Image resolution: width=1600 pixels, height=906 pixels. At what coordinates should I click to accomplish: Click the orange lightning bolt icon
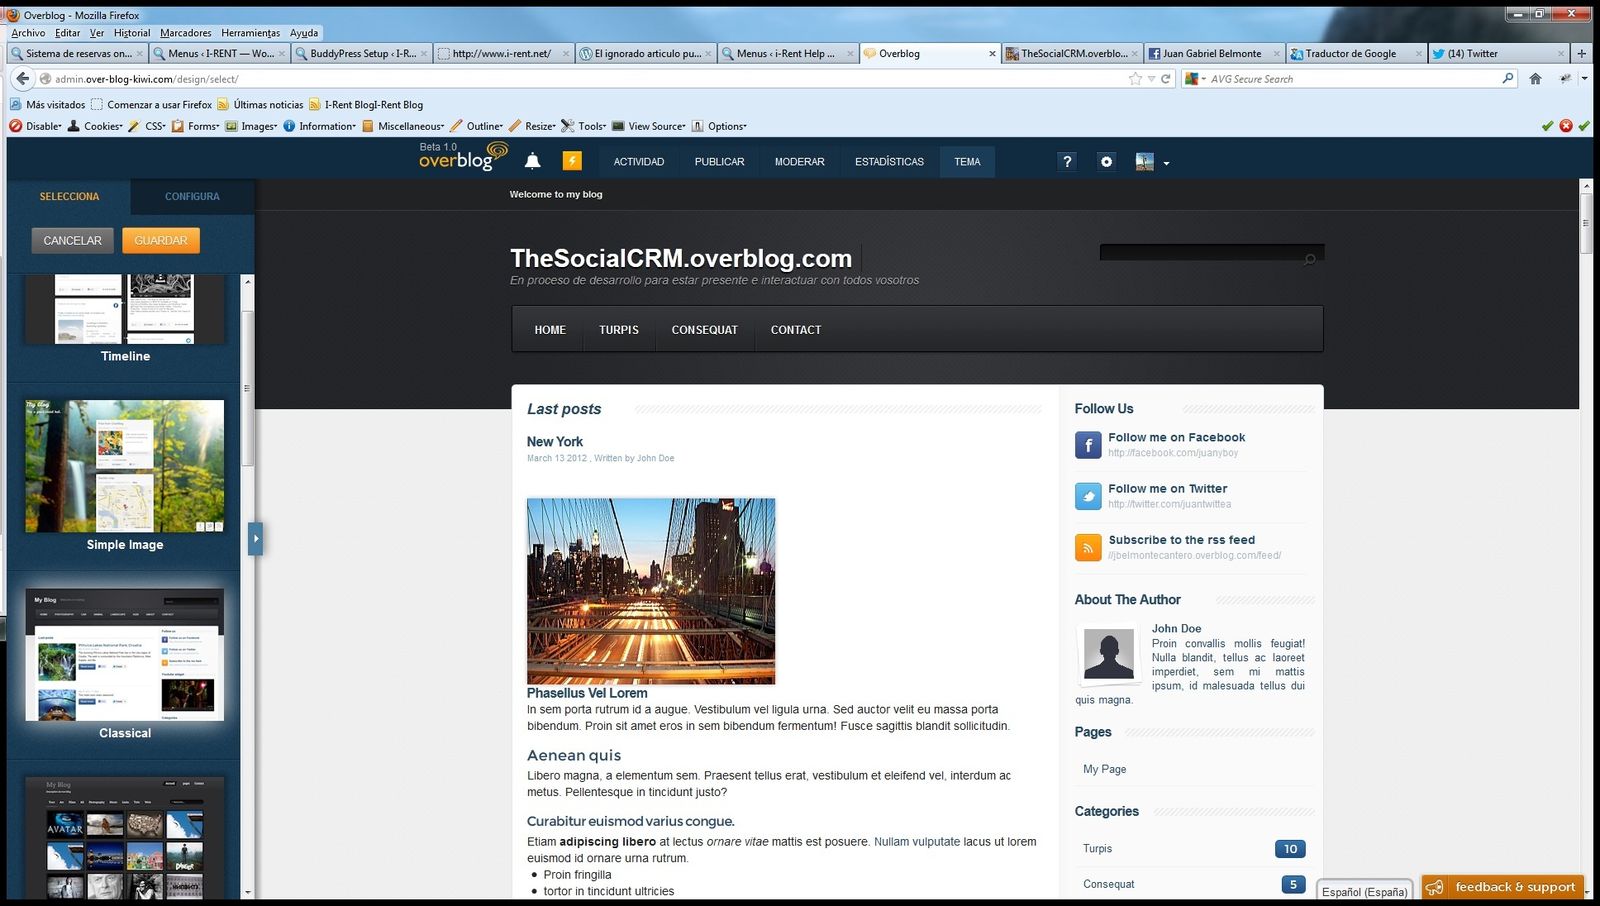point(572,161)
